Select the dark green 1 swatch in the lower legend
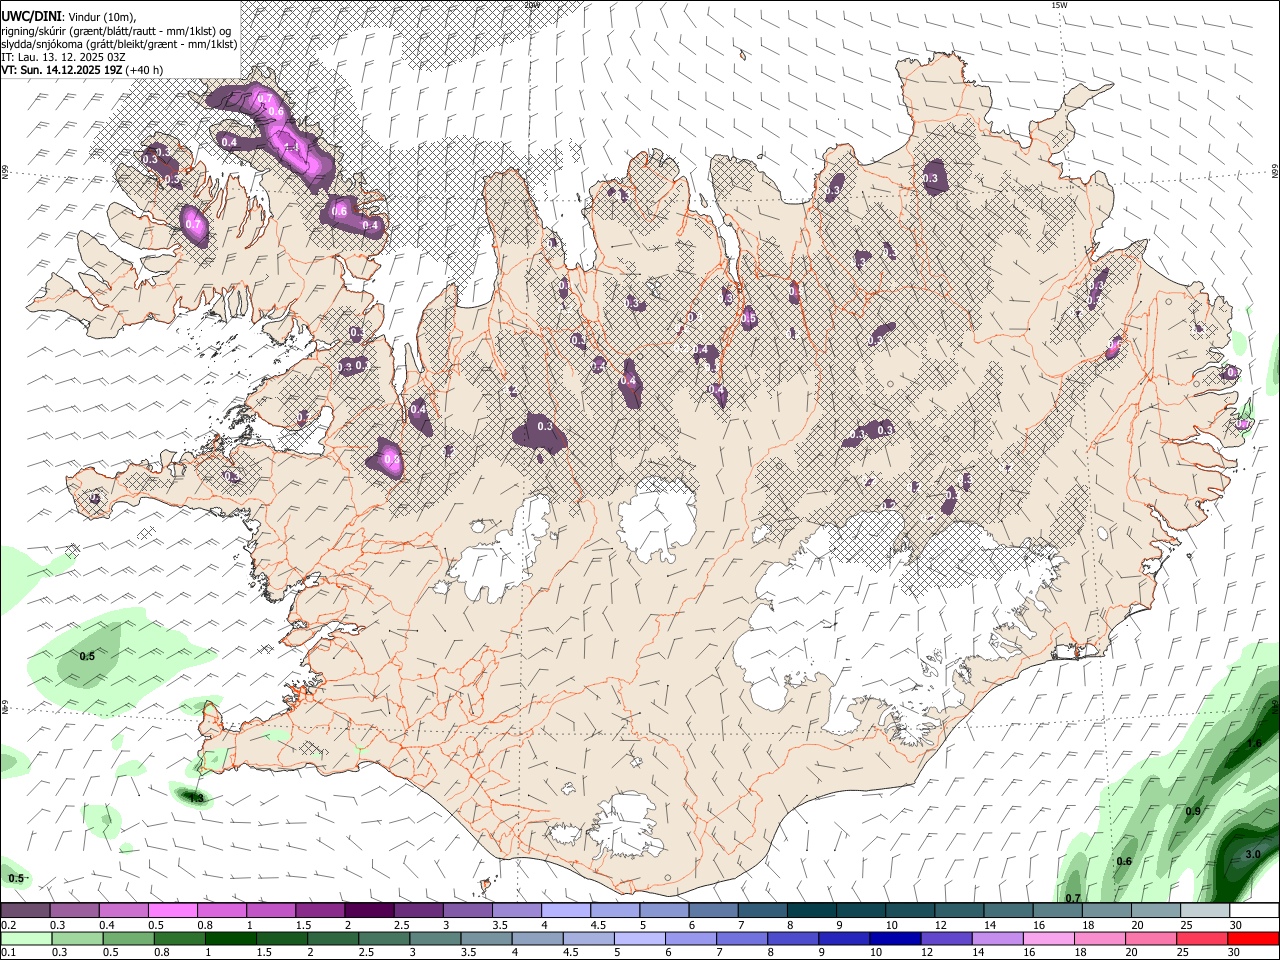 coord(230,938)
